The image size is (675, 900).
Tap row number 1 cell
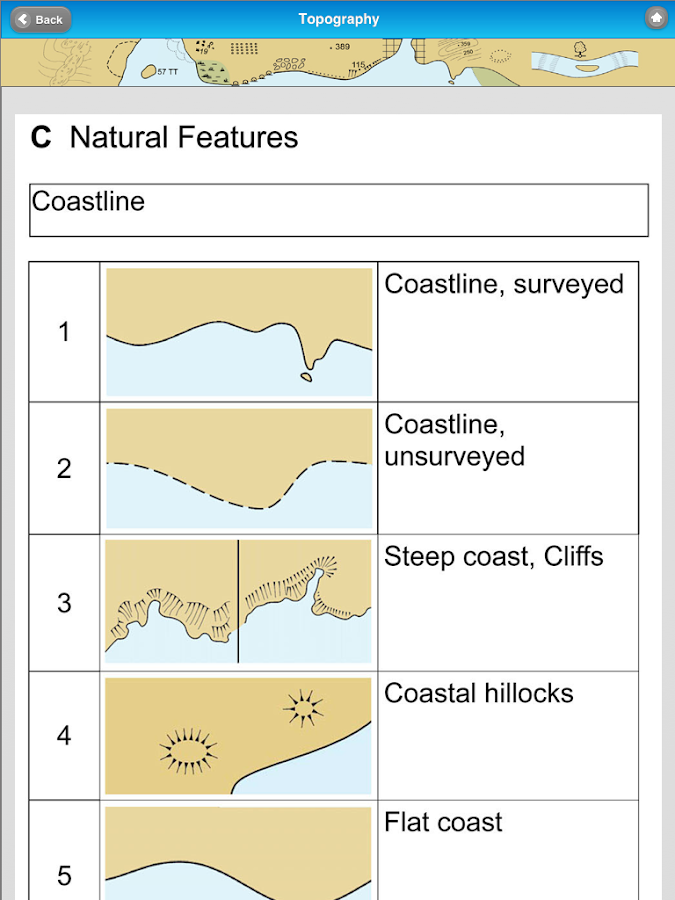(64, 332)
